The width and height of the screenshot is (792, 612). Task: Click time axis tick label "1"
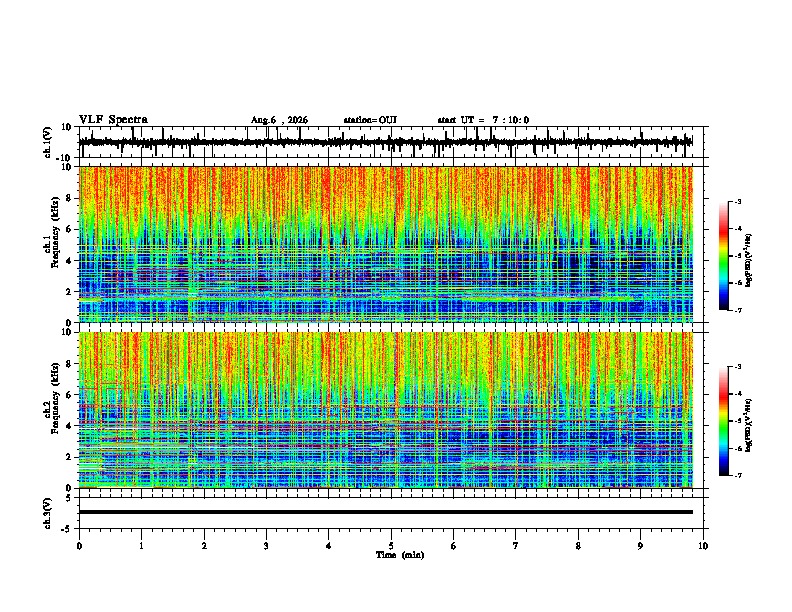point(141,546)
